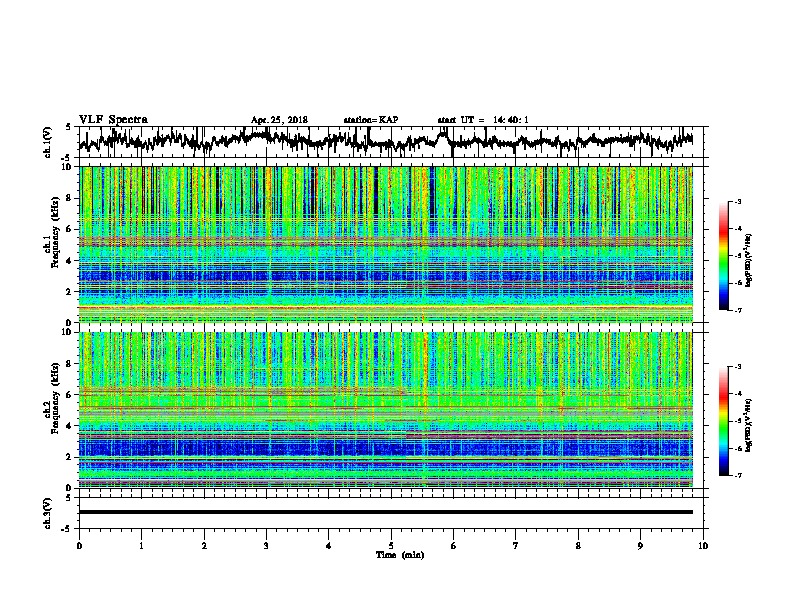The height and width of the screenshot is (612, 792).
Task: Click the time axis tick label 4
Action: [329, 546]
